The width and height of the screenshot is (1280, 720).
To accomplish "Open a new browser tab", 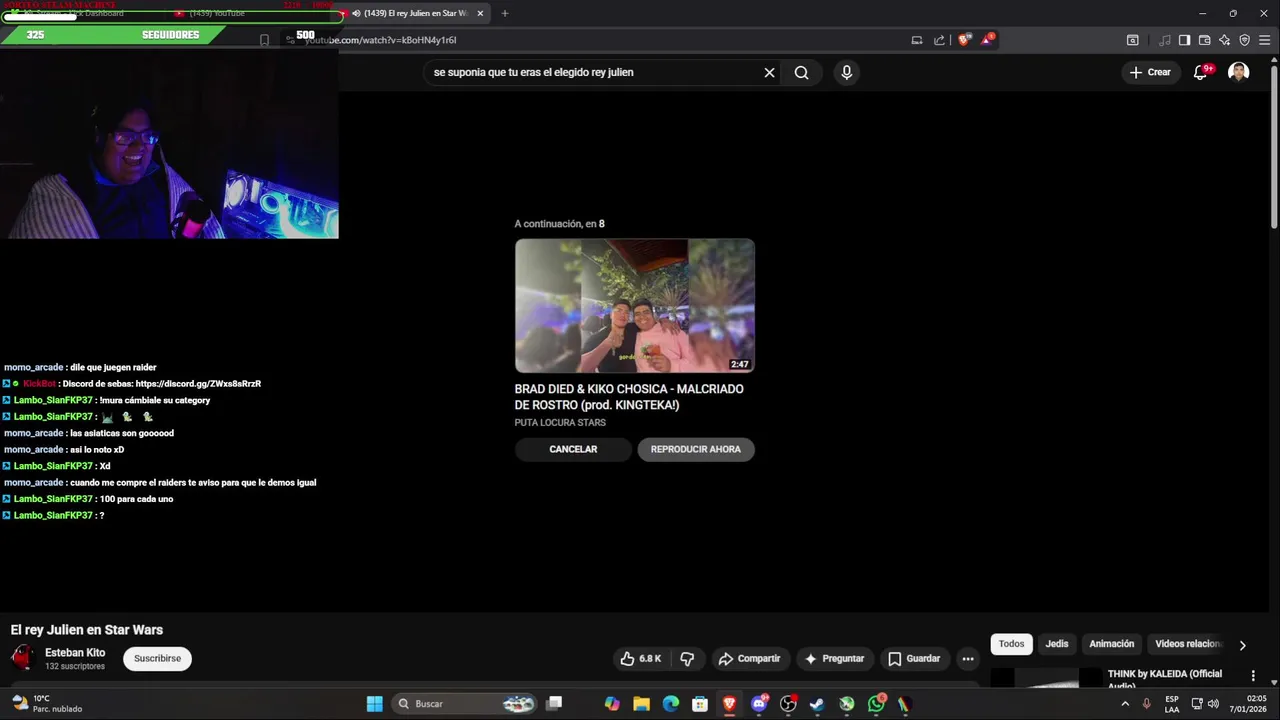I will [x=504, y=13].
